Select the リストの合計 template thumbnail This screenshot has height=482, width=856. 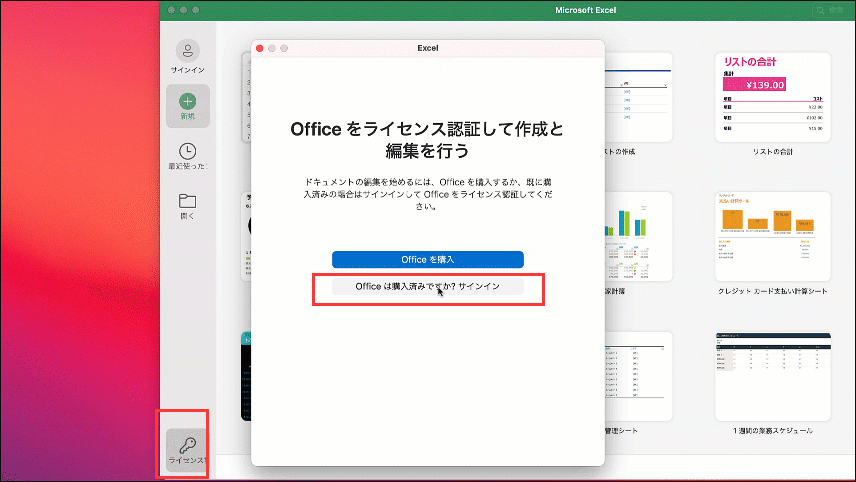tap(772, 97)
